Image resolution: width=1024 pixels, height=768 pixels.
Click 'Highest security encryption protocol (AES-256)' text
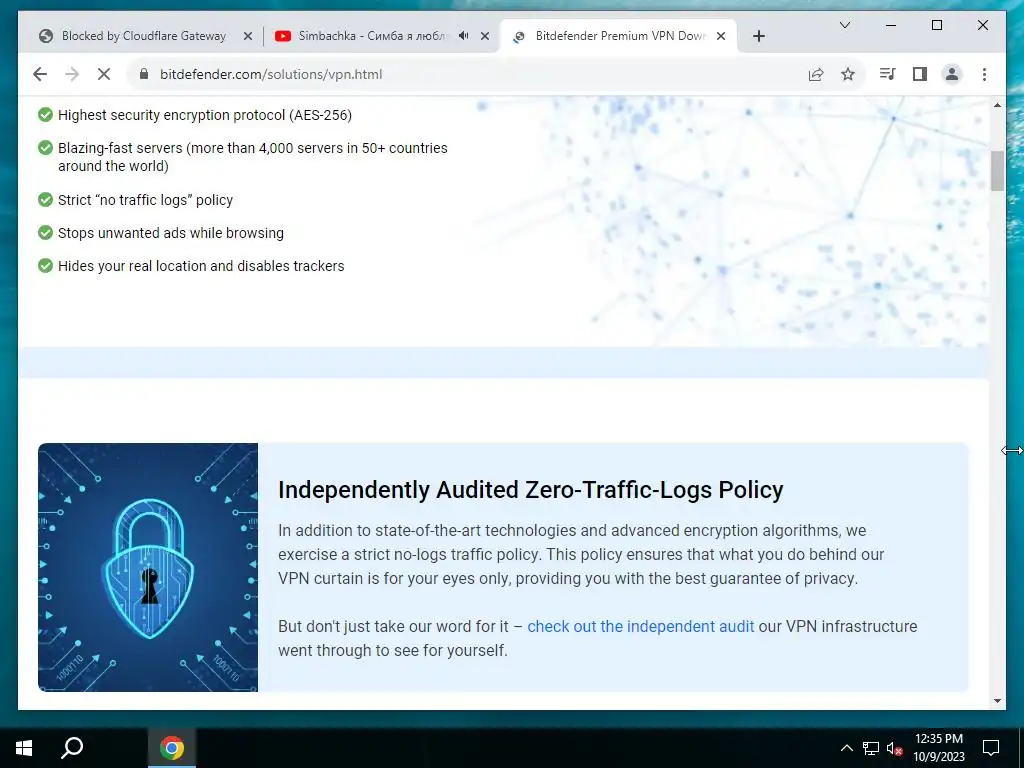pyautogui.click(x=205, y=115)
